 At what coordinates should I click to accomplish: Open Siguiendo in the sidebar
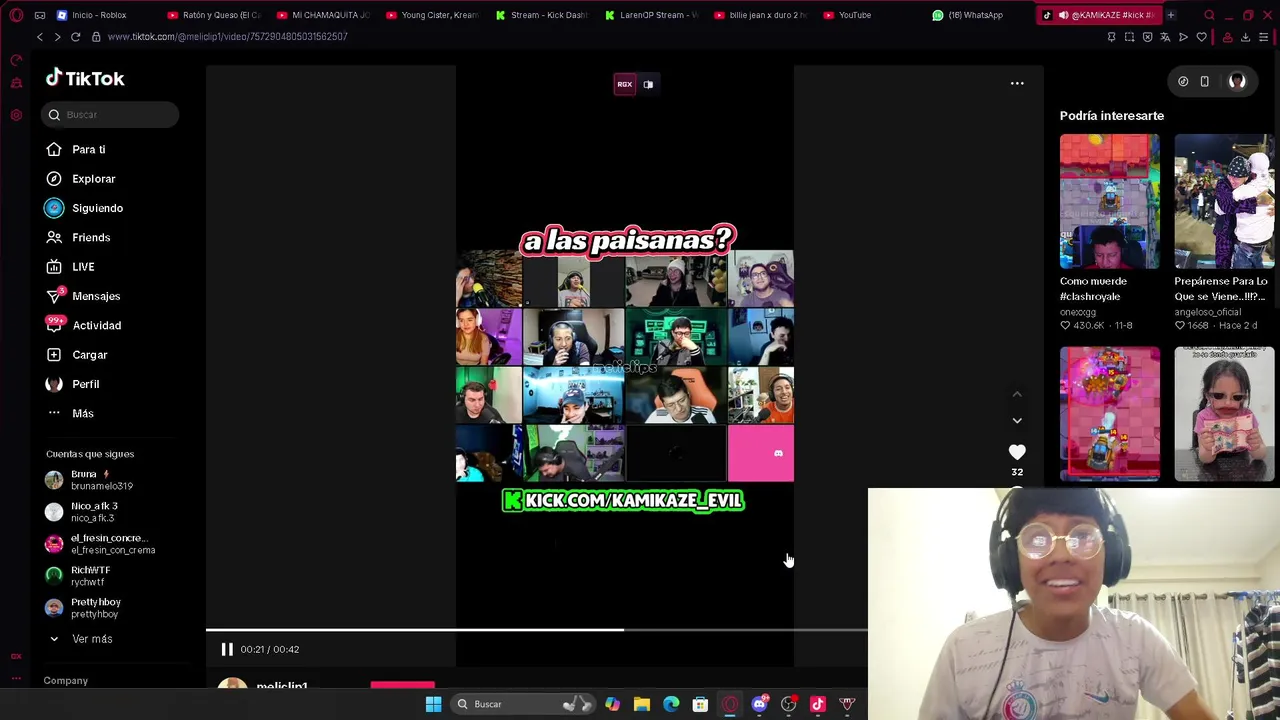coord(84,208)
